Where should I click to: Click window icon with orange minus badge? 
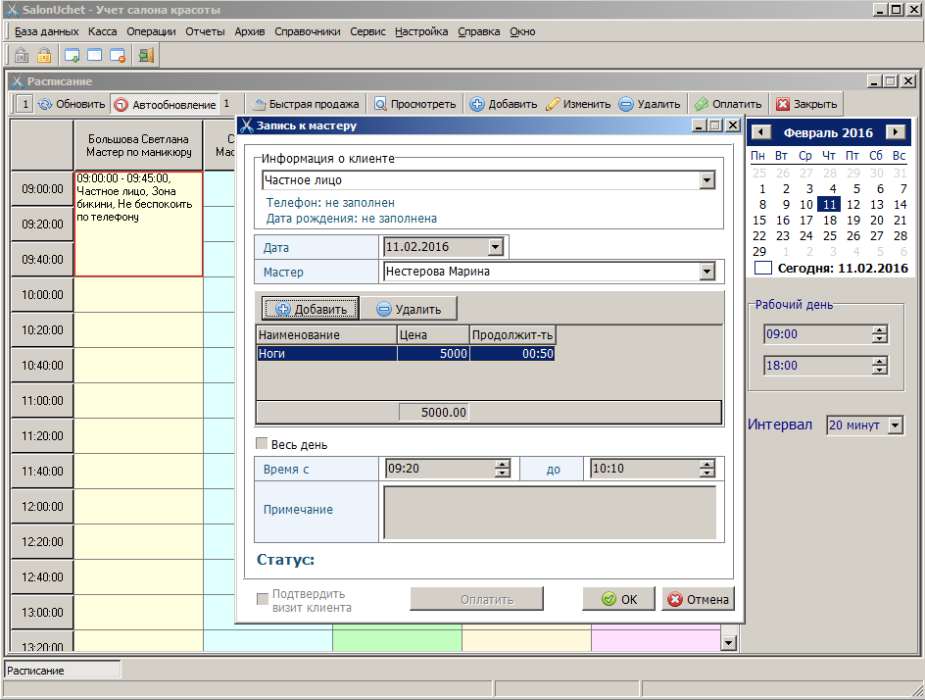point(118,55)
